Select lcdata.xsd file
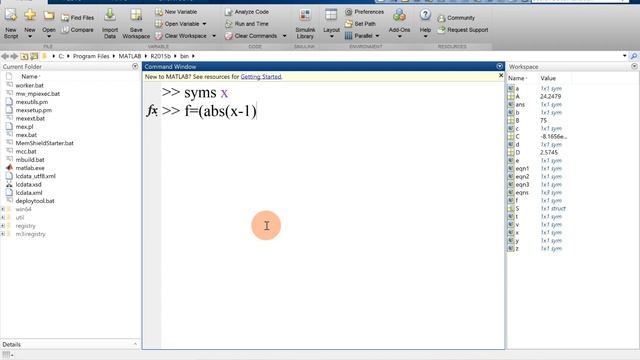 [x=29, y=184]
